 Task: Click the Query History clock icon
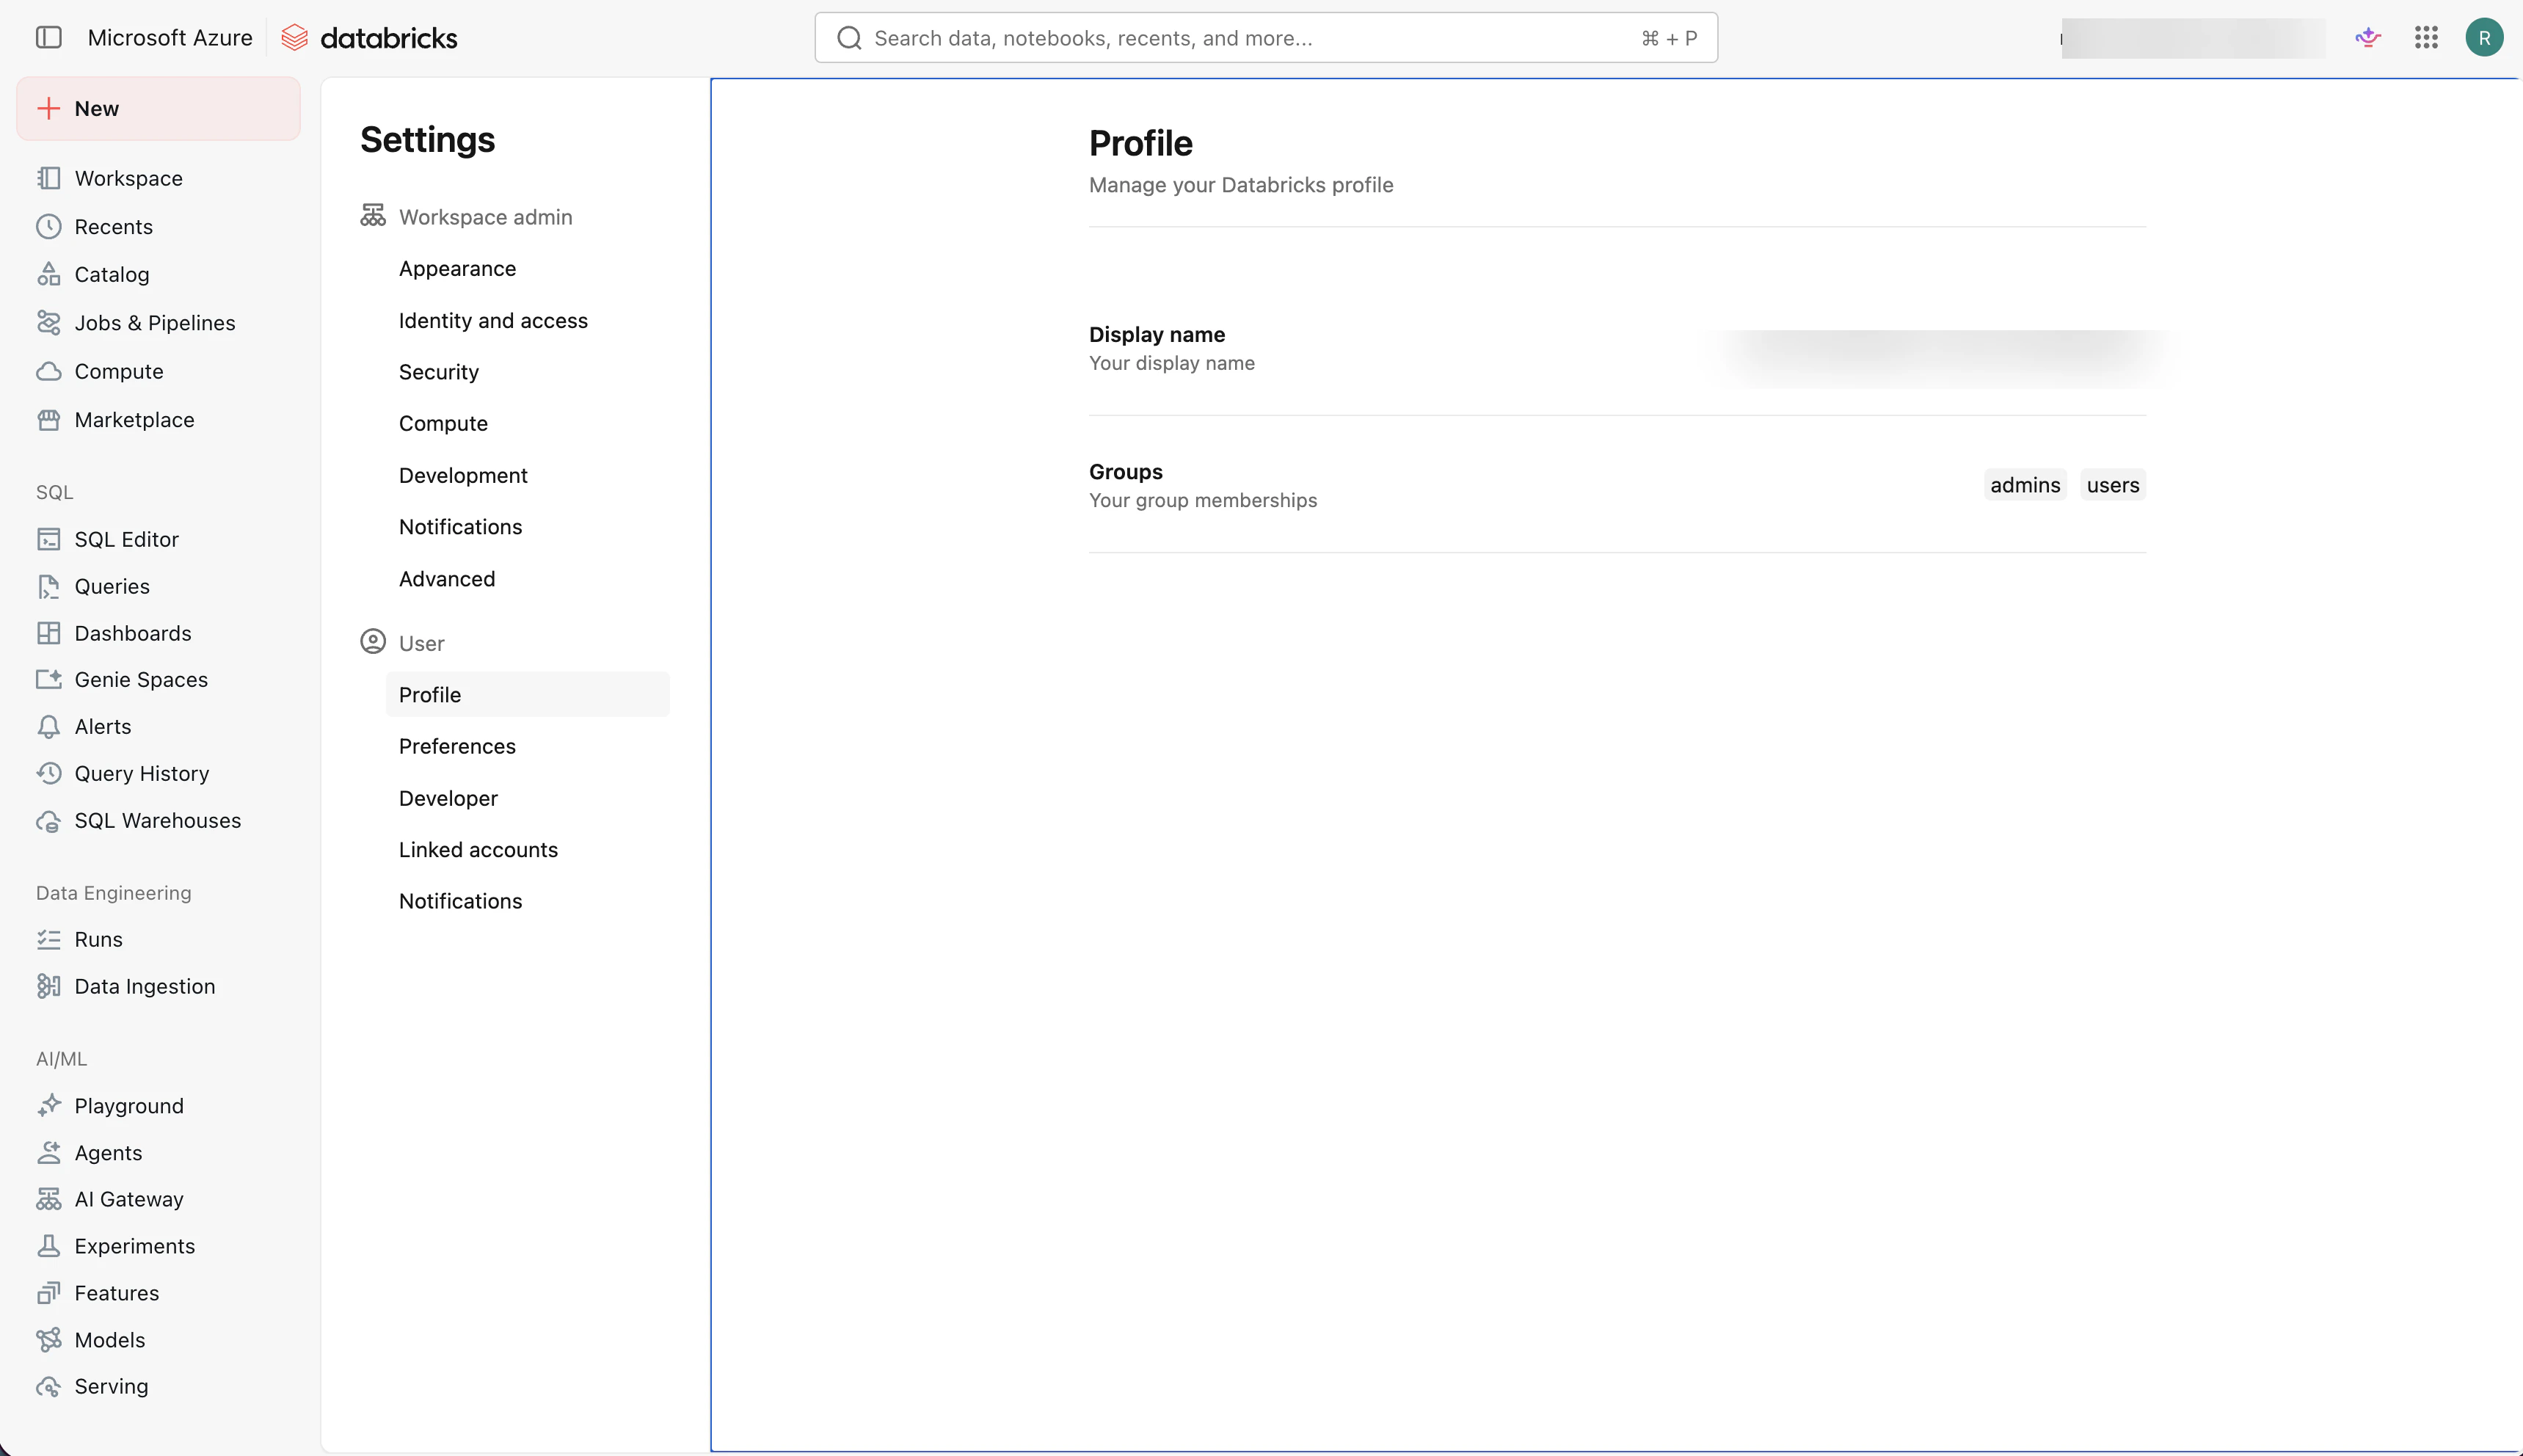tap(48, 773)
